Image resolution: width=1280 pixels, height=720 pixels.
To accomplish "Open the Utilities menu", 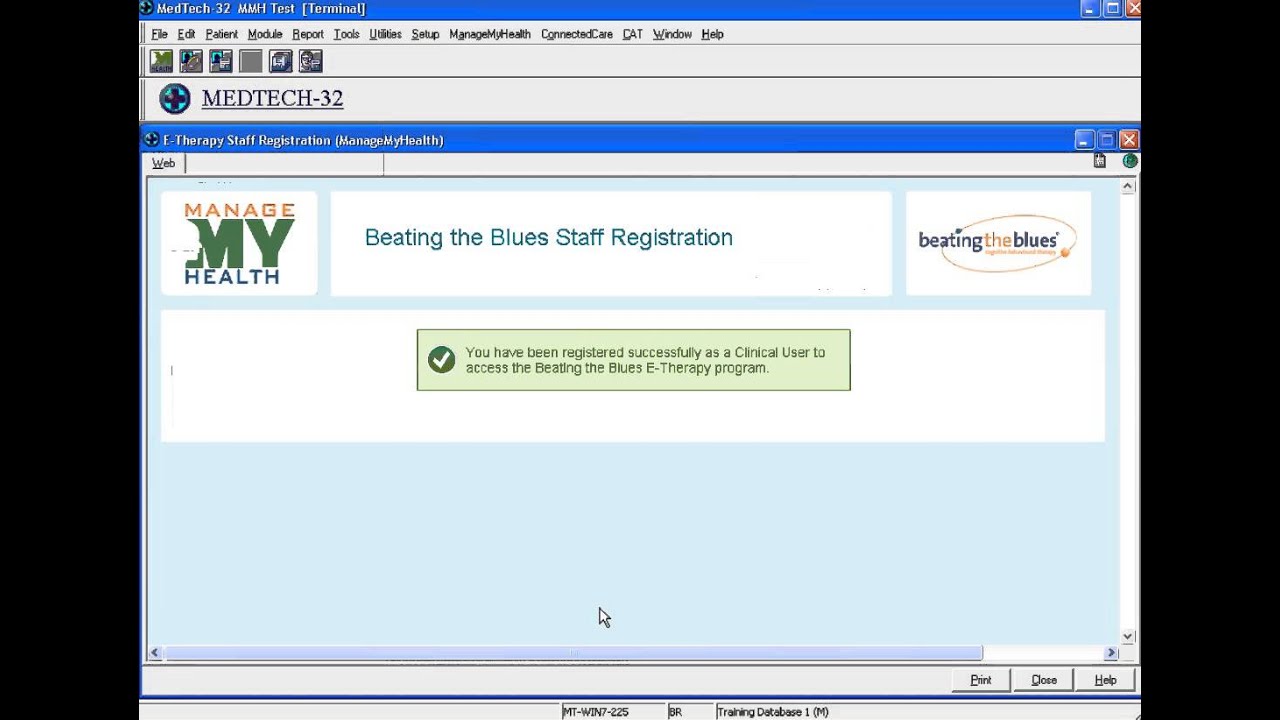I will (385, 34).
